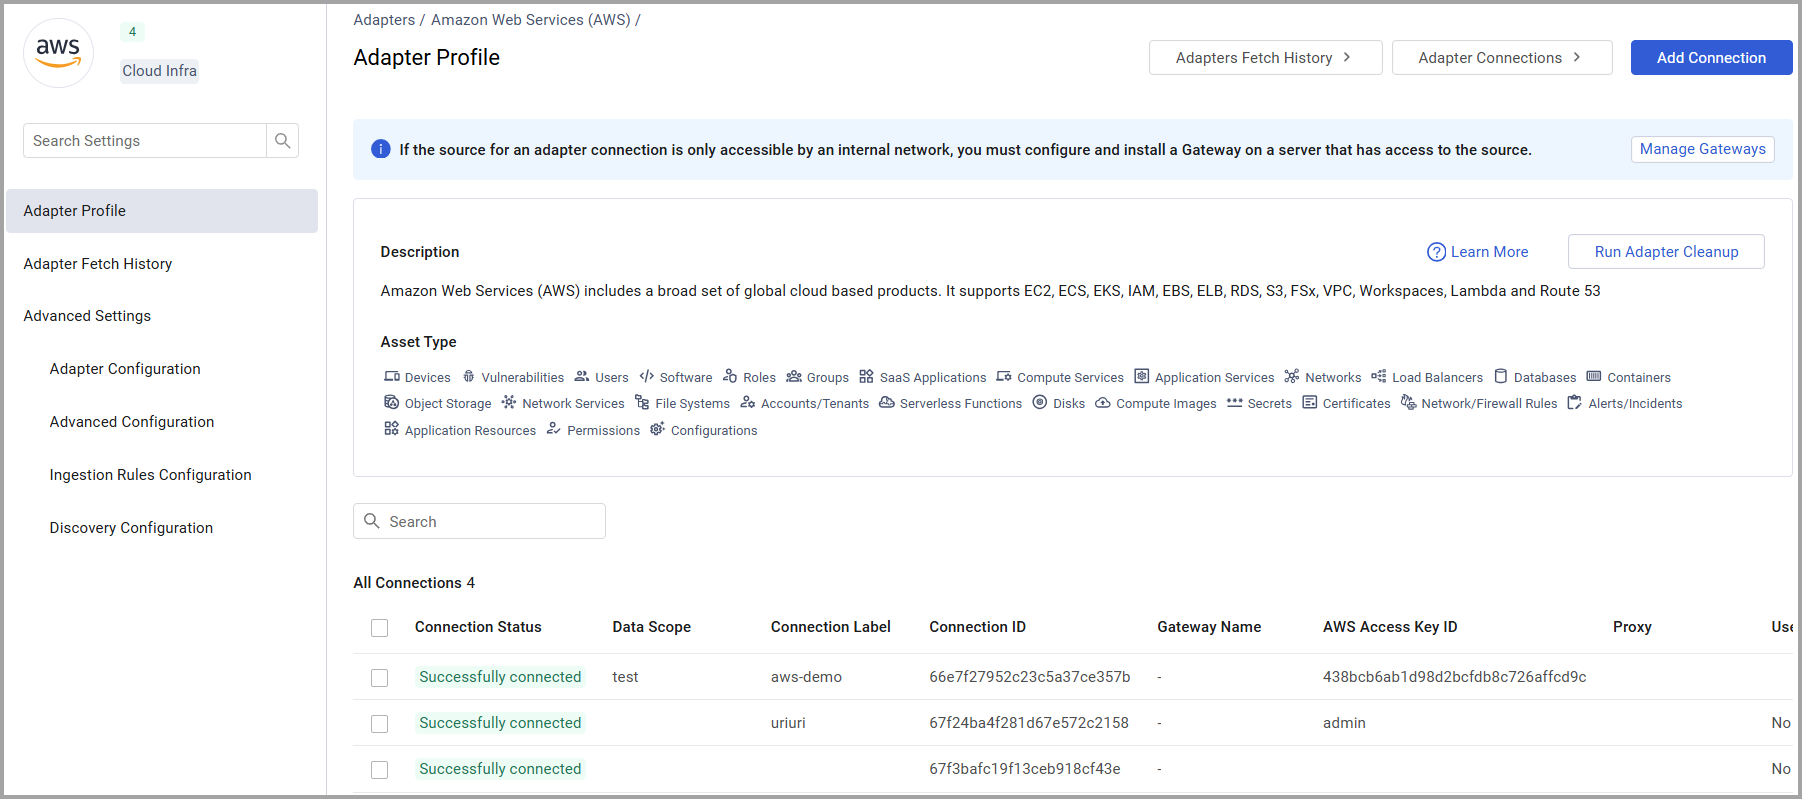Open Adapter Configuration settings
The width and height of the screenshot is (1802, 799).
tap(125, 369)
